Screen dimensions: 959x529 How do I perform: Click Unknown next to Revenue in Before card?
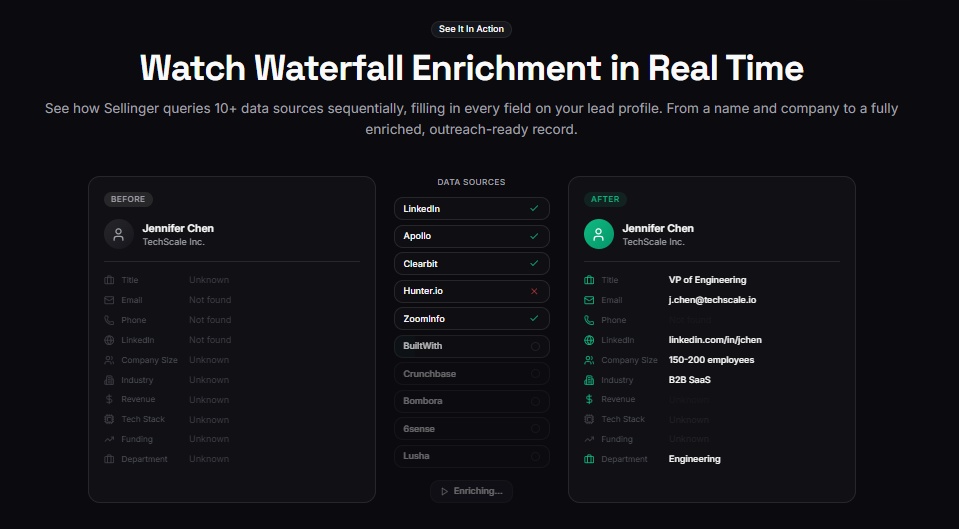tap(209, 400)
